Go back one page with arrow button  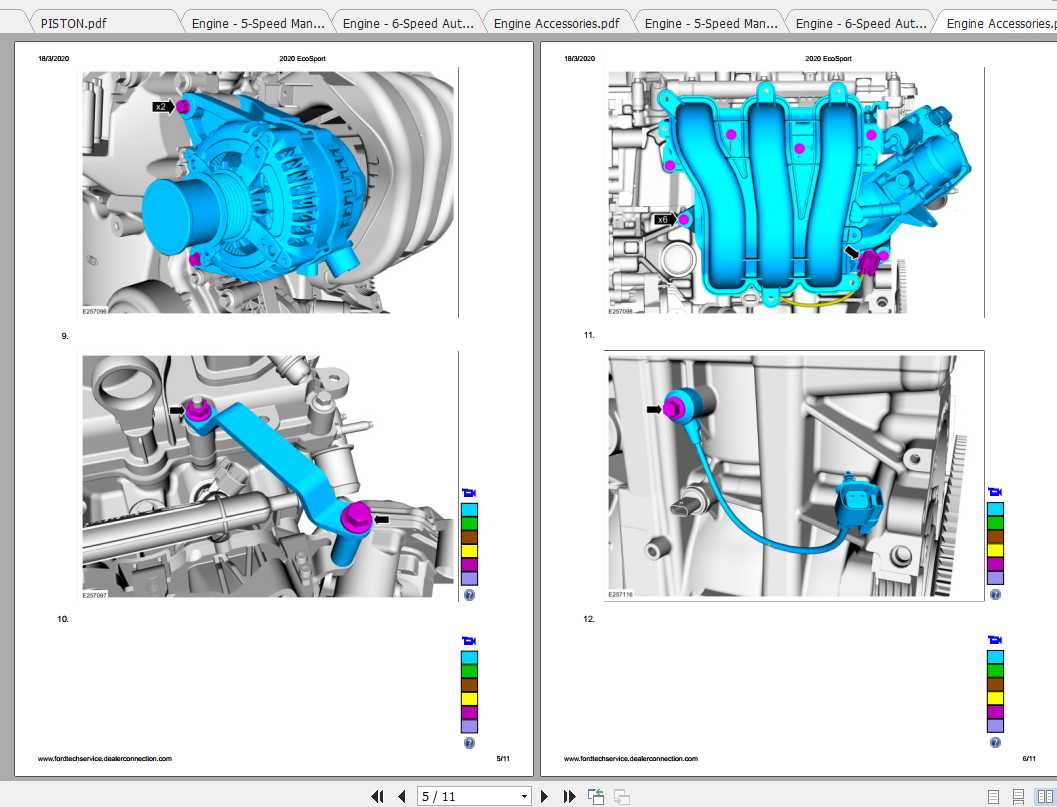pyautogui.click(x=401, y=796)
